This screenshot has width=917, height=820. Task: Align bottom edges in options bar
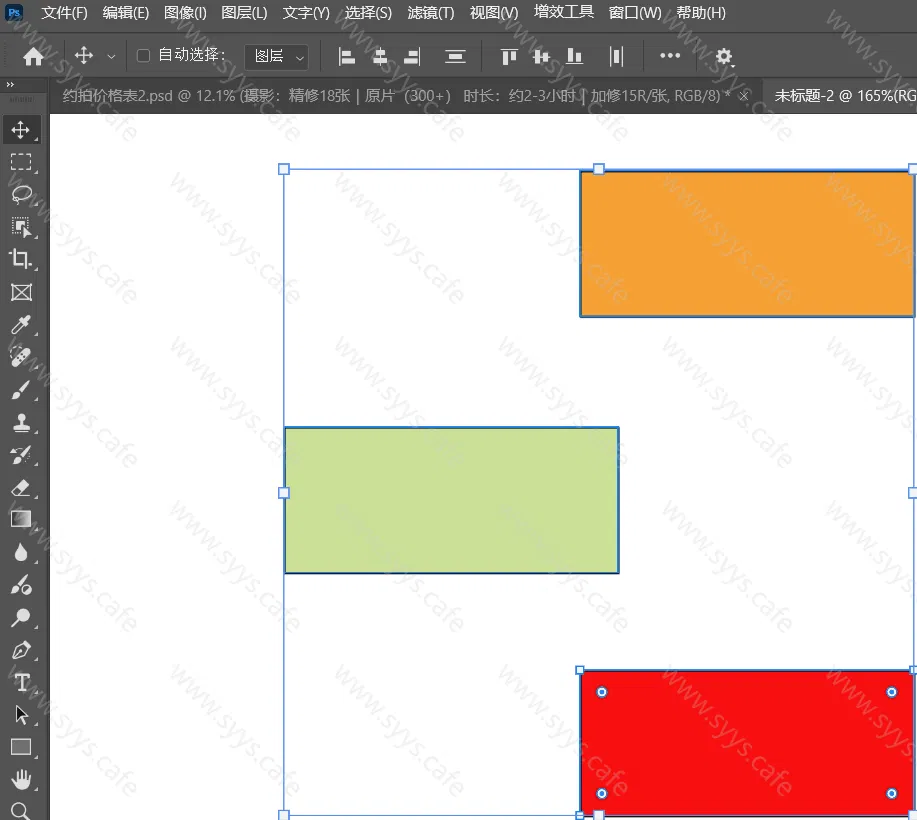tap(574, 57)
